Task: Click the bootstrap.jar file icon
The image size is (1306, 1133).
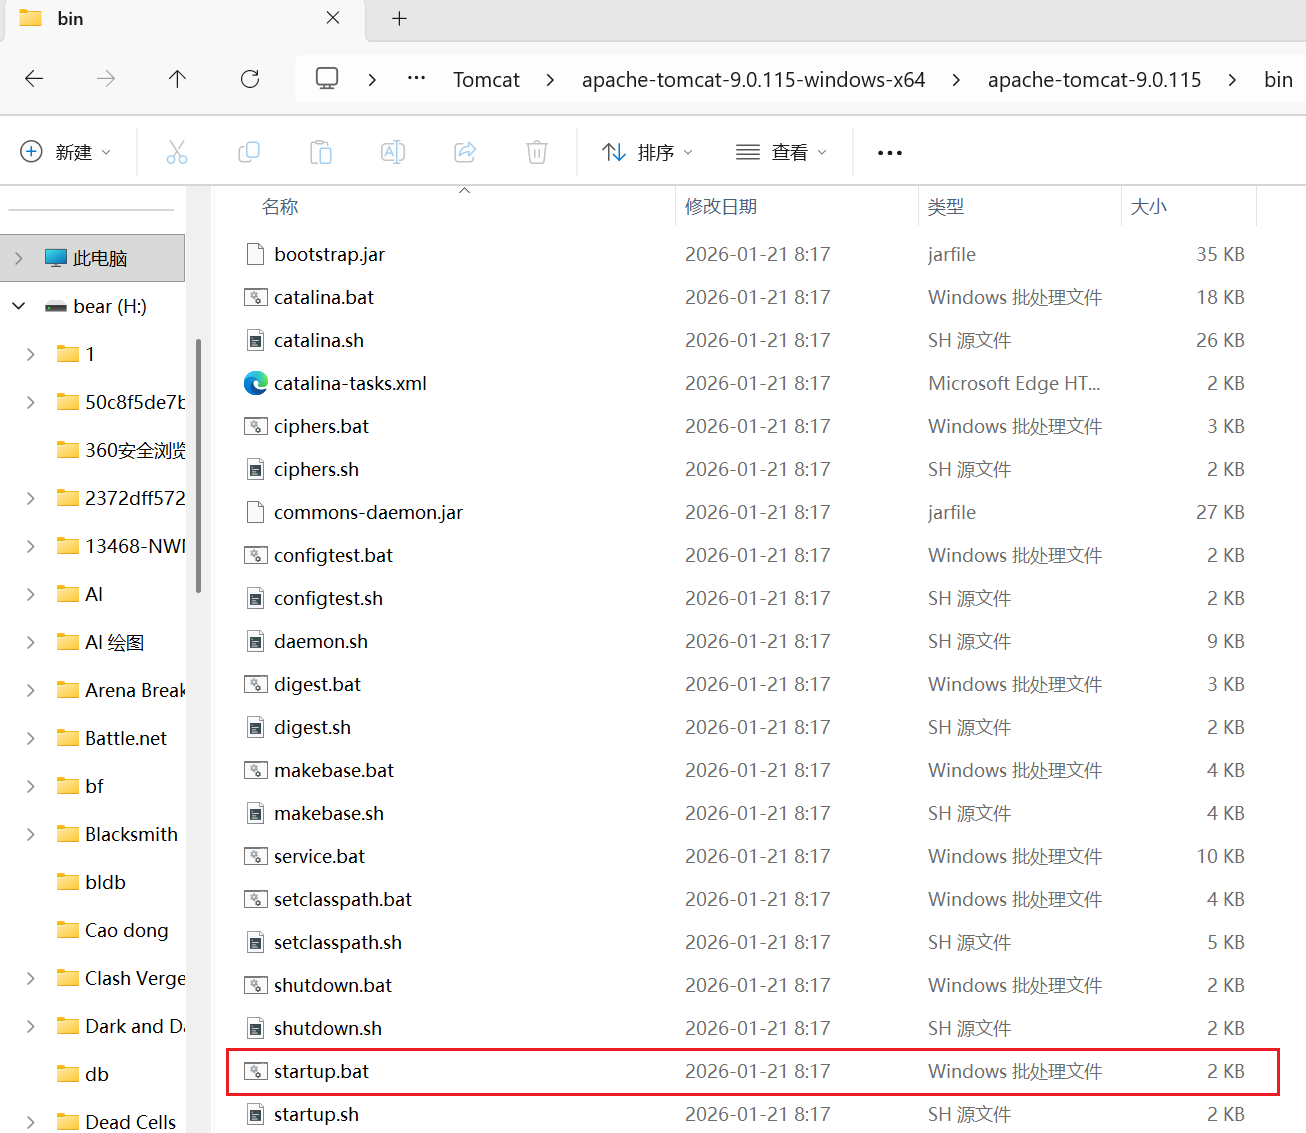Action: tap(255, 254)
